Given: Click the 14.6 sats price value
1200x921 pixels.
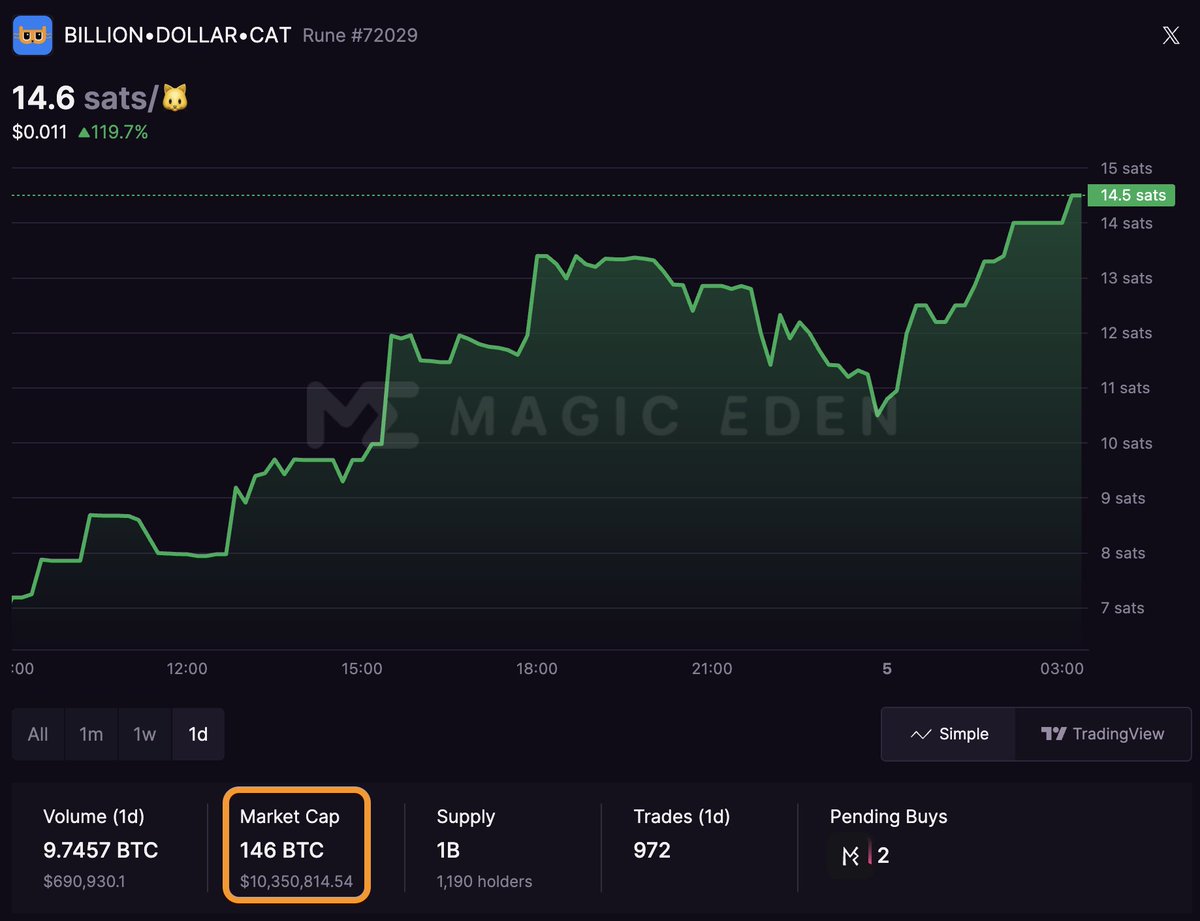Looking at the screenshot, I should 43,98.
